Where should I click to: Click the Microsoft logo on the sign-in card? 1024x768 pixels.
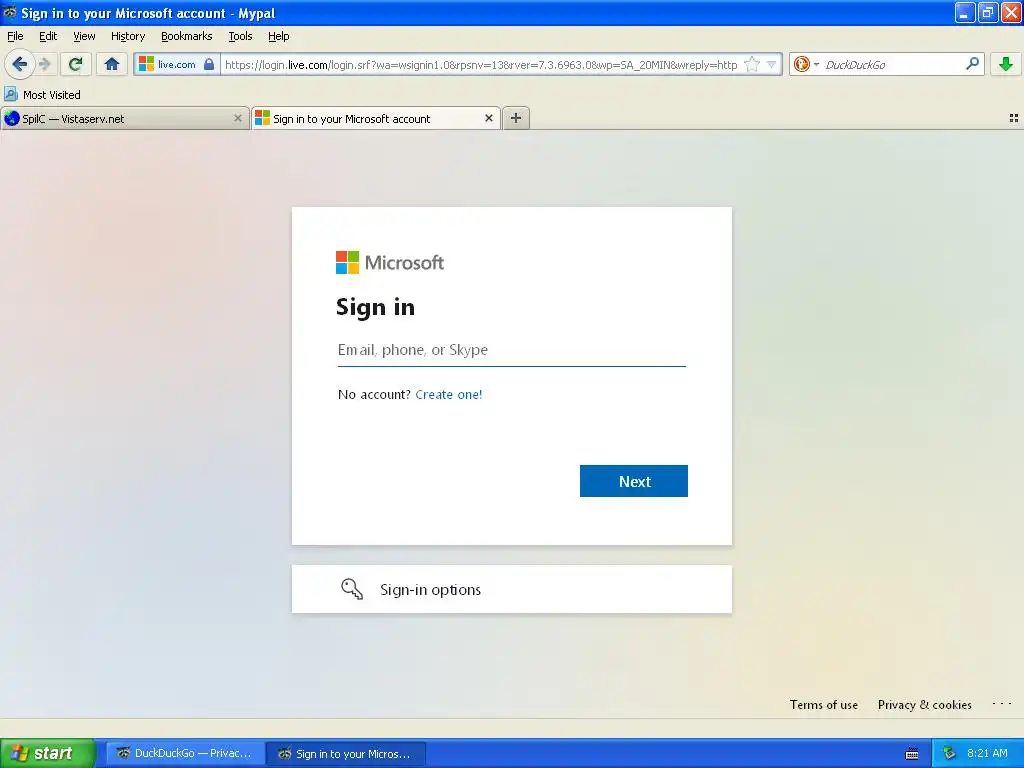click(390, 263)
